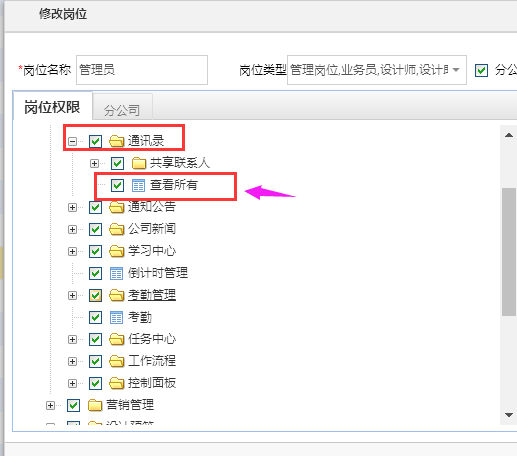Viewport: 517px width, 456px height.
Task: Expand the 任务中心 tree node
Action: (x=72, y=339)
